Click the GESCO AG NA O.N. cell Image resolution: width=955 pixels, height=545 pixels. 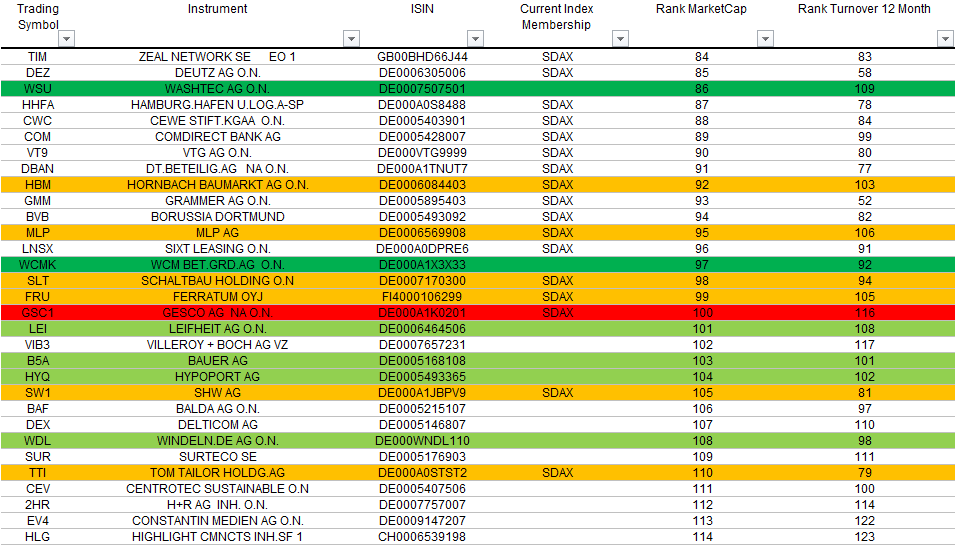click(217, 312)
